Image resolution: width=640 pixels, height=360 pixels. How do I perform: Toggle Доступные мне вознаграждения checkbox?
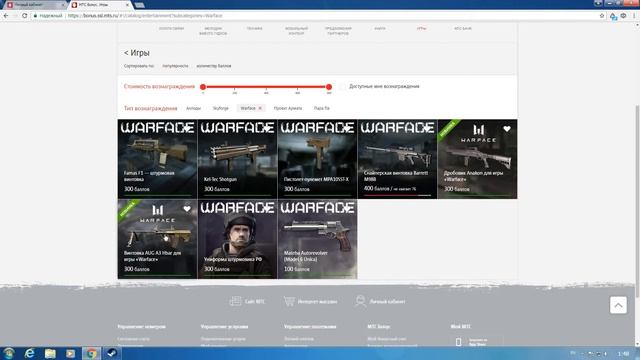tap(342, 87)
